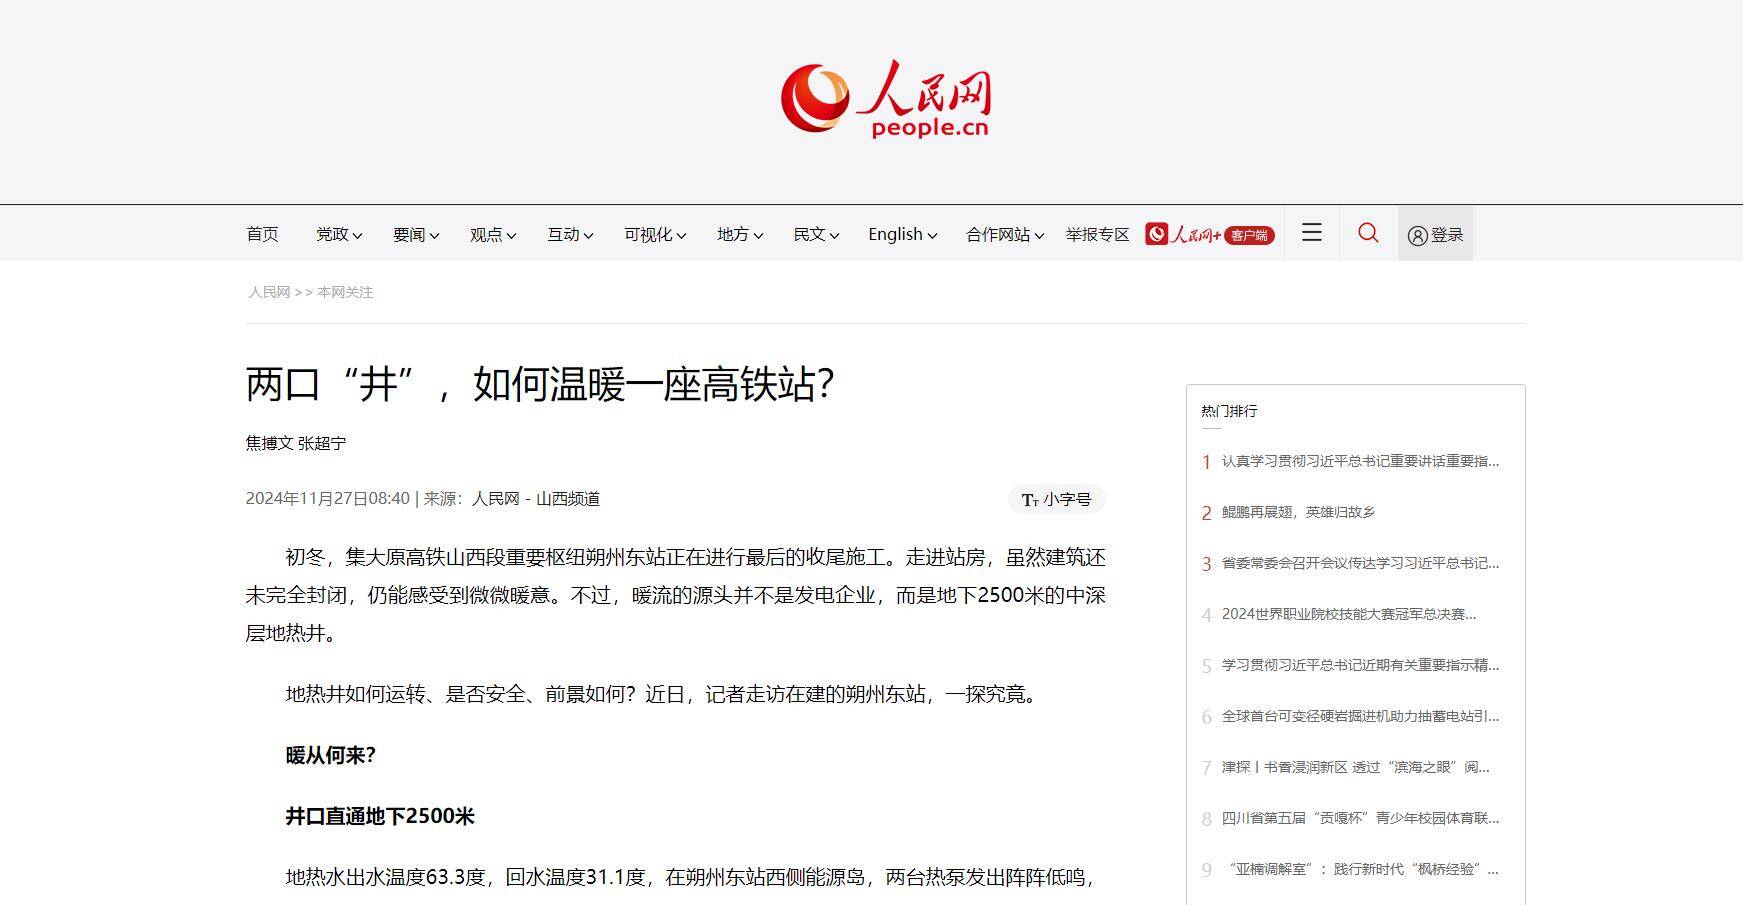Click source link 人民网－山西频道
The height and width of the screenshot is (905, 1743).
(536, 498)
